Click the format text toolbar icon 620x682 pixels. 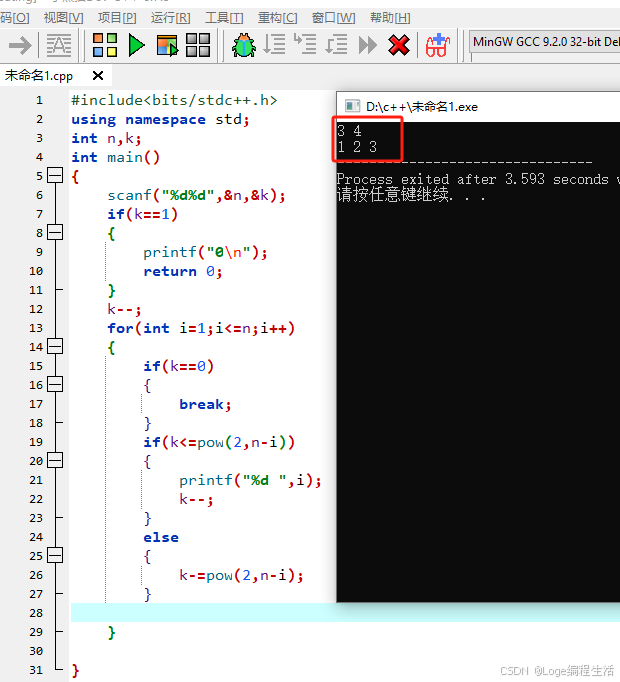click(59, 45)
